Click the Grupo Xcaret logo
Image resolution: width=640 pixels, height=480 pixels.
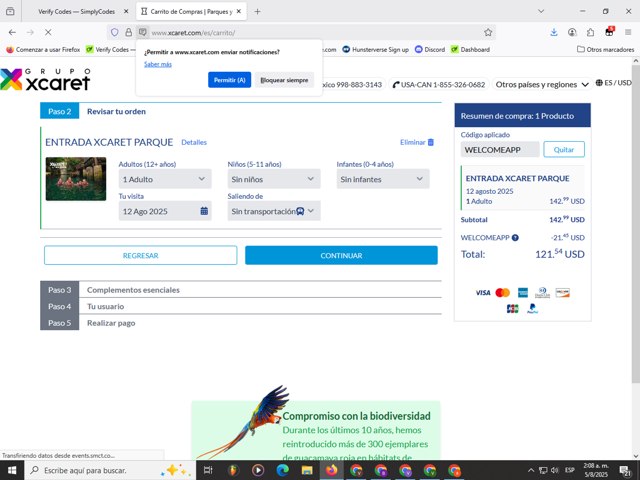pyautogui.click(x=45, y=79)
